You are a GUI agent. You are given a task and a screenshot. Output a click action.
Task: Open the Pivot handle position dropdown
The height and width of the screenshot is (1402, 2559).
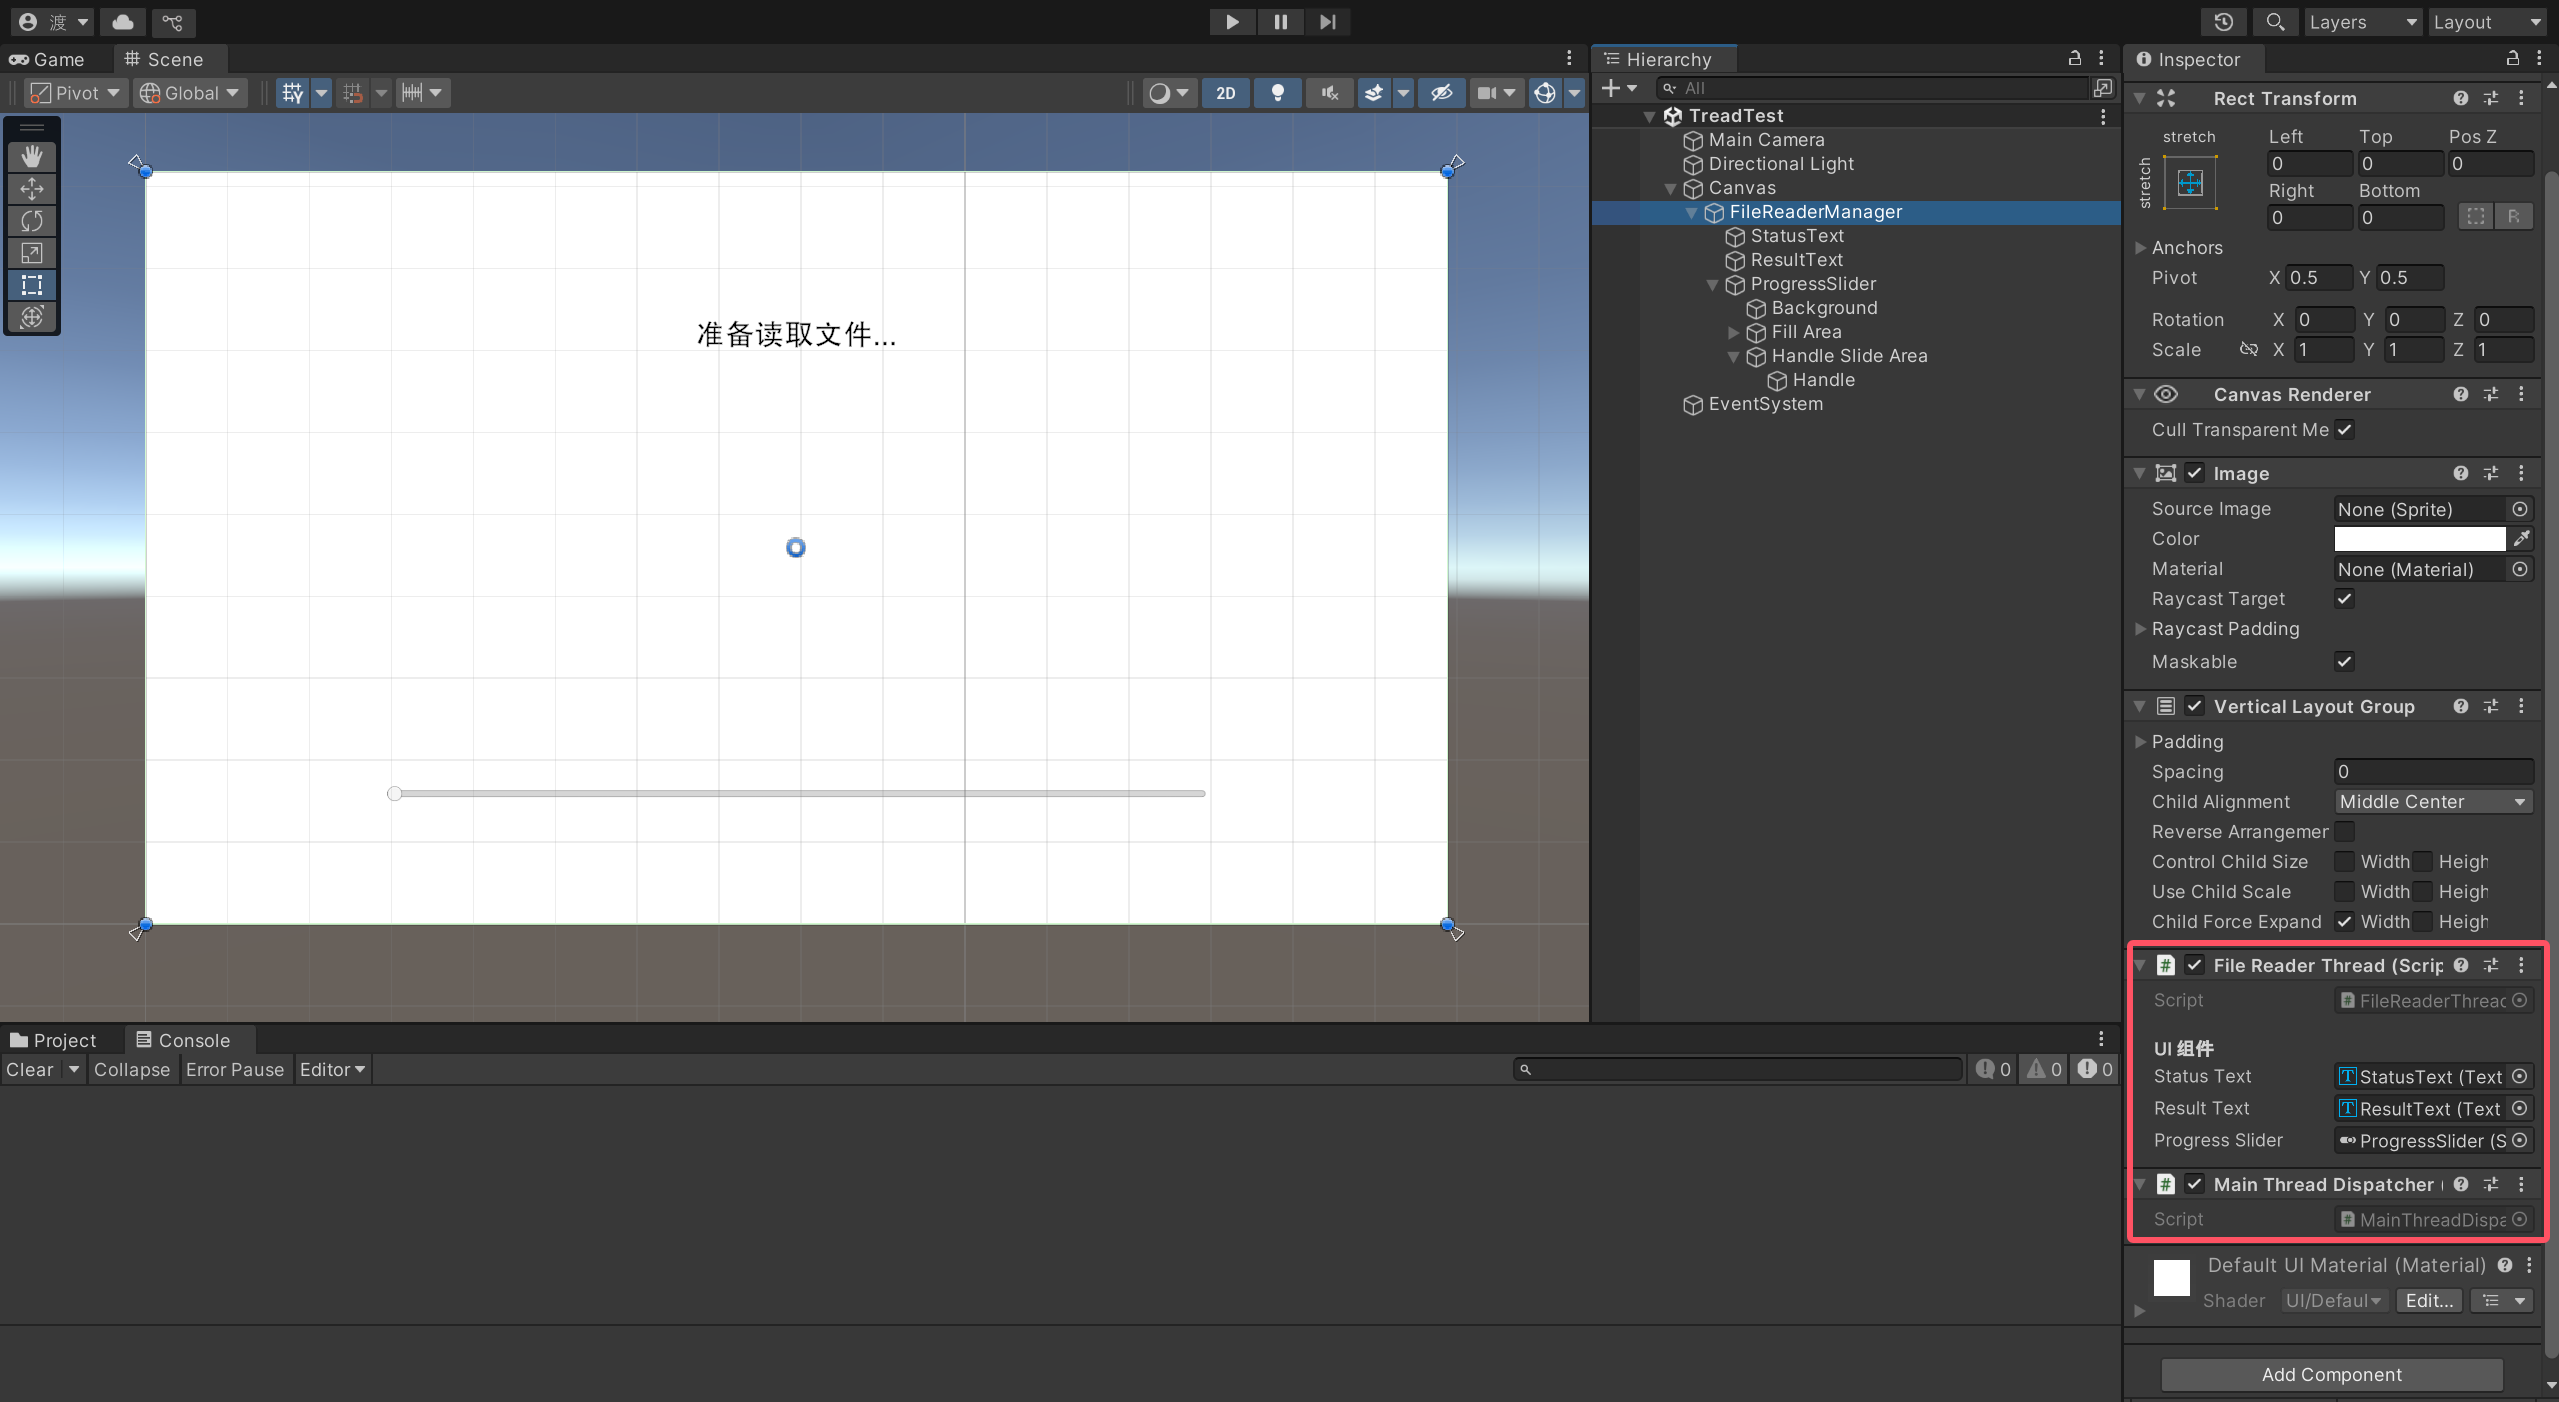(76, 93)
